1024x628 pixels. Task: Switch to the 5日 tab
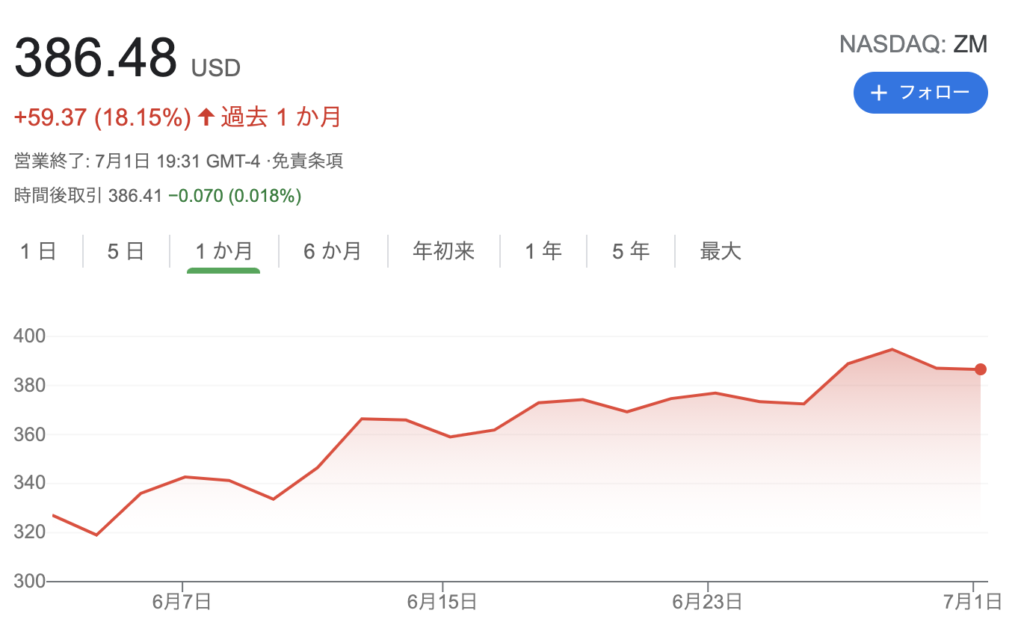point(125,251)
